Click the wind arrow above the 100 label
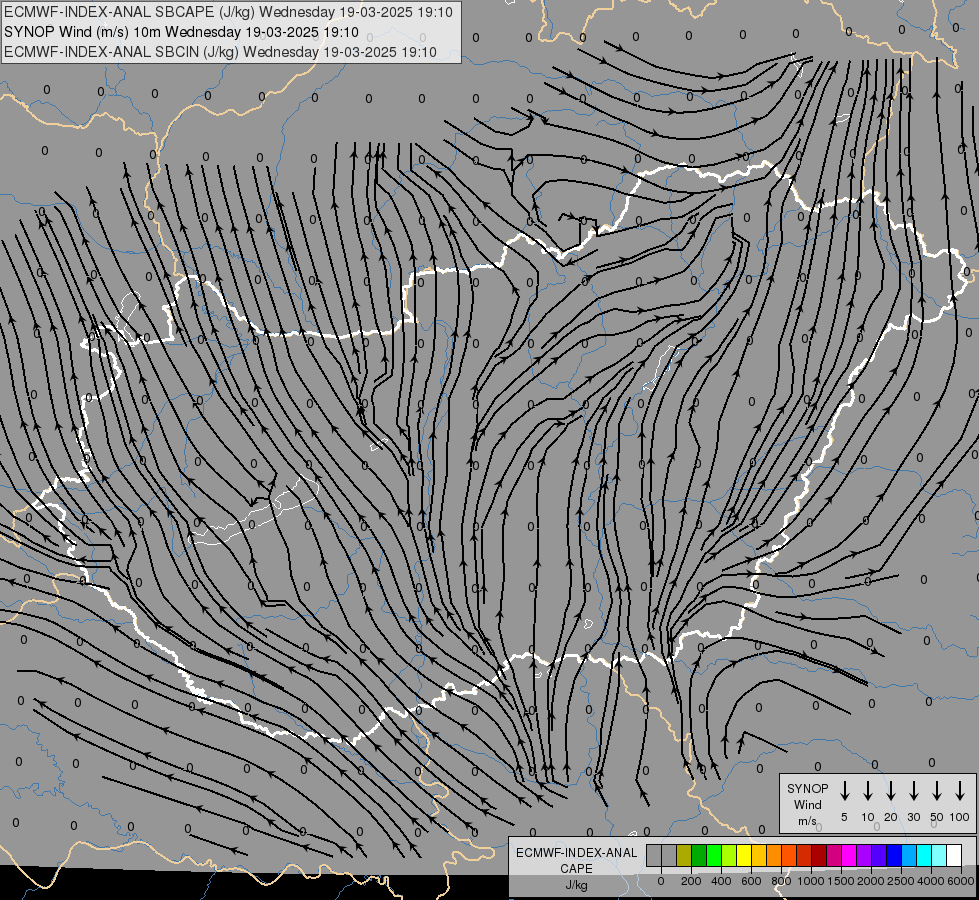The height and width of the screenshot is (900, 979). point(960,791)
